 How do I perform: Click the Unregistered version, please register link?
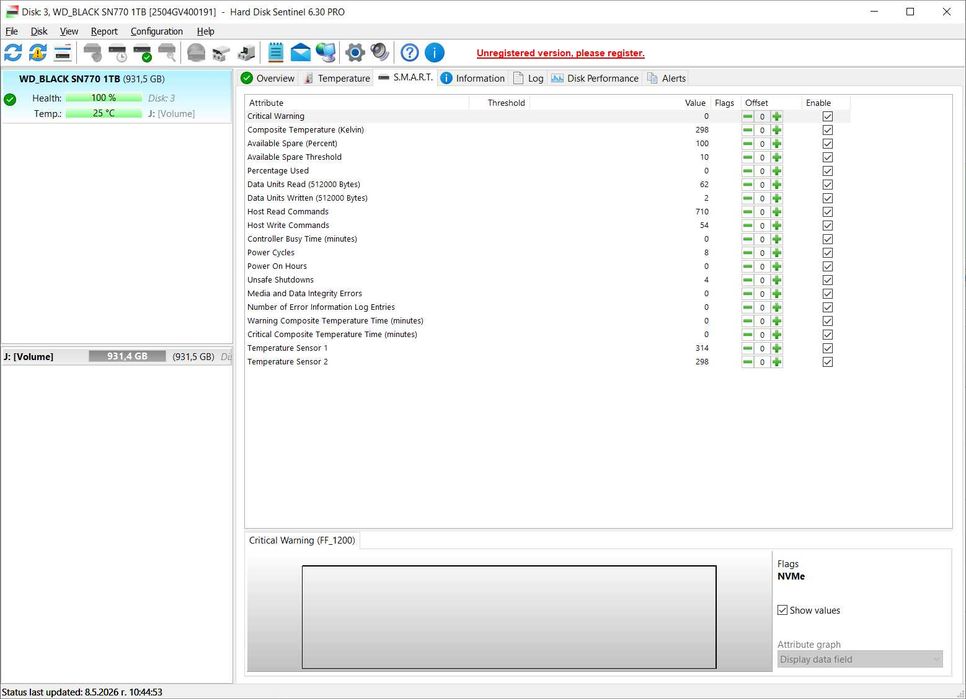[561, 53]
